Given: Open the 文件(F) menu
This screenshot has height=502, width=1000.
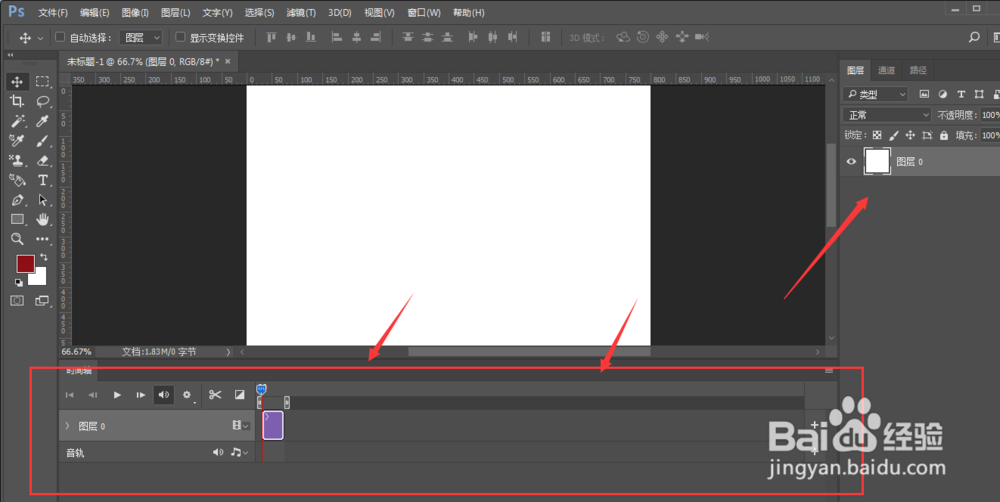Looking at the screenshot, I should [x=53, y=13].
